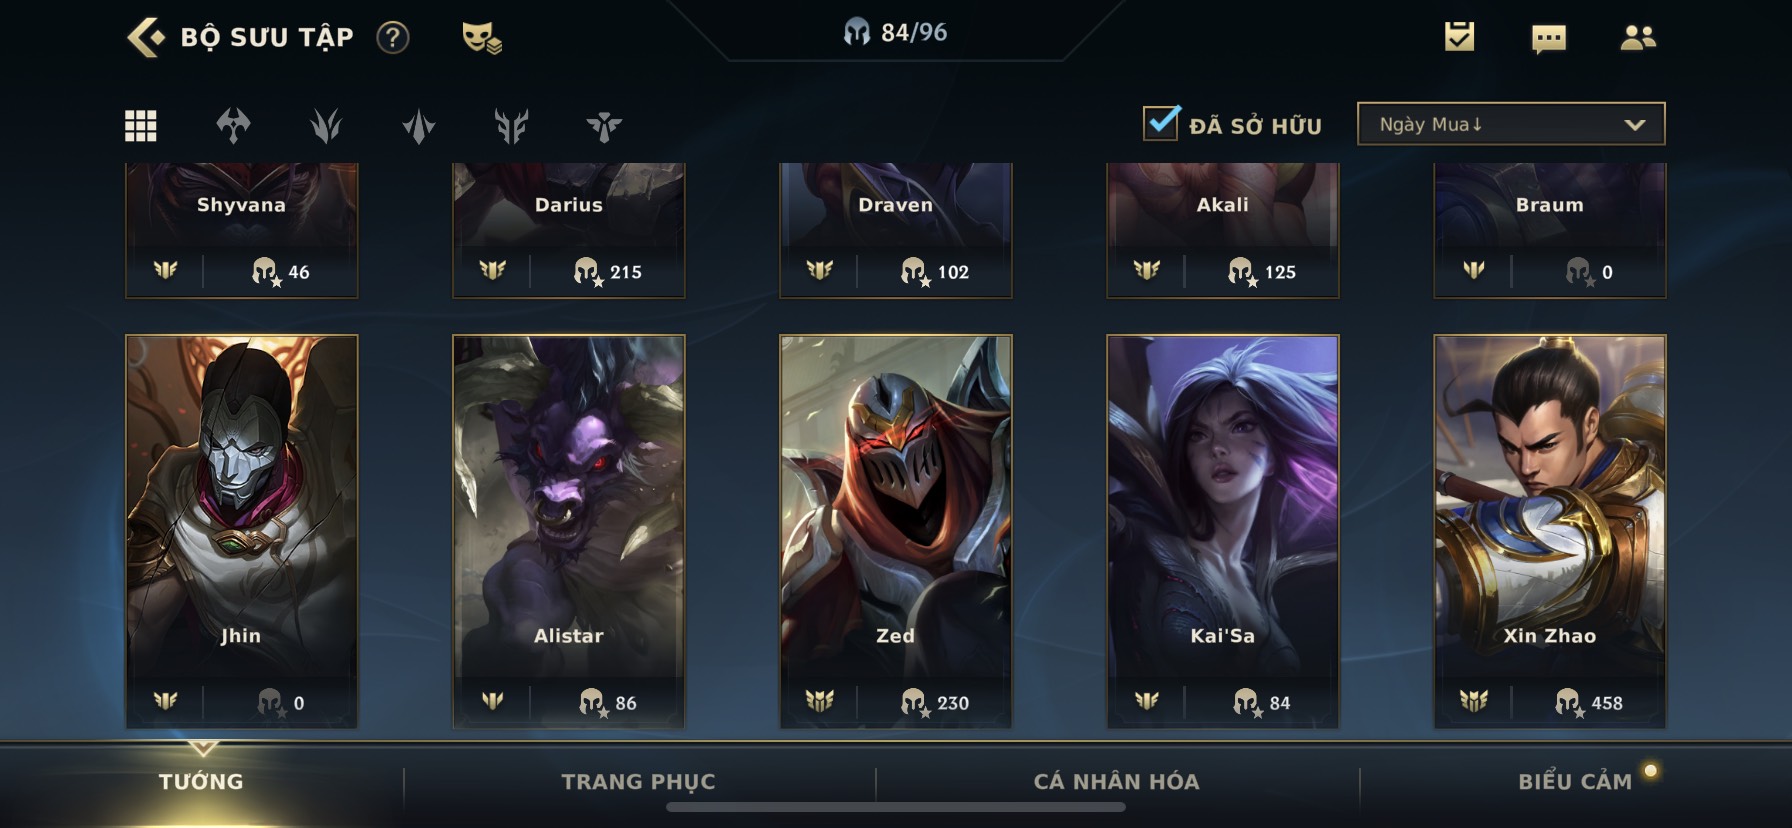This screenshot has width=1792, height=828.
Task: Open the masks and coins icon
Action: [x=481, y=38]
